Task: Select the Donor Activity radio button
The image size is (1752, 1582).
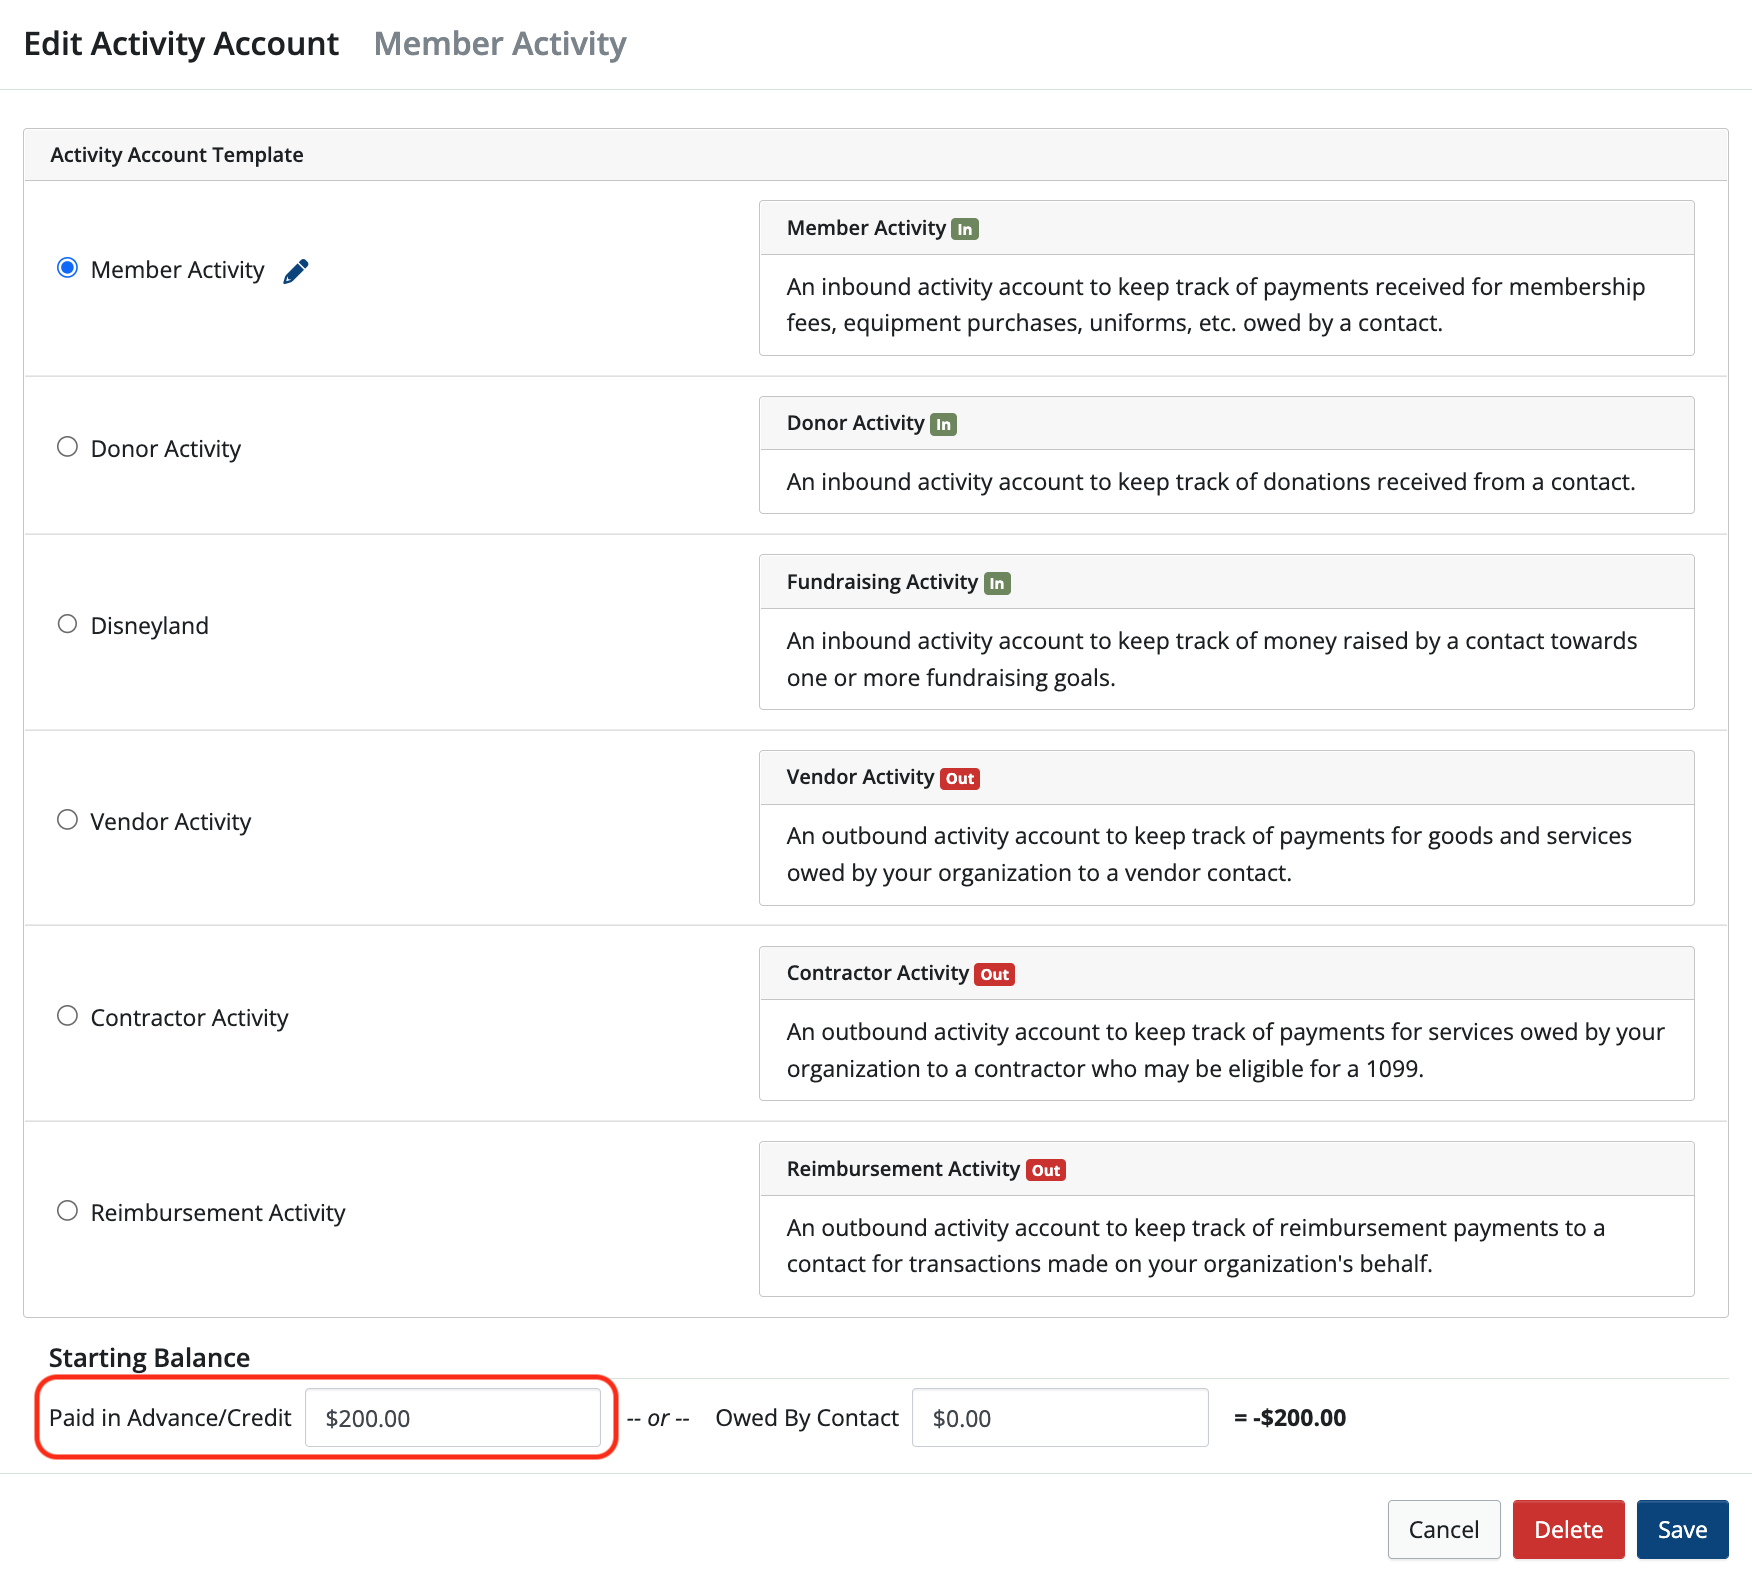Action: tap(67, 446)
